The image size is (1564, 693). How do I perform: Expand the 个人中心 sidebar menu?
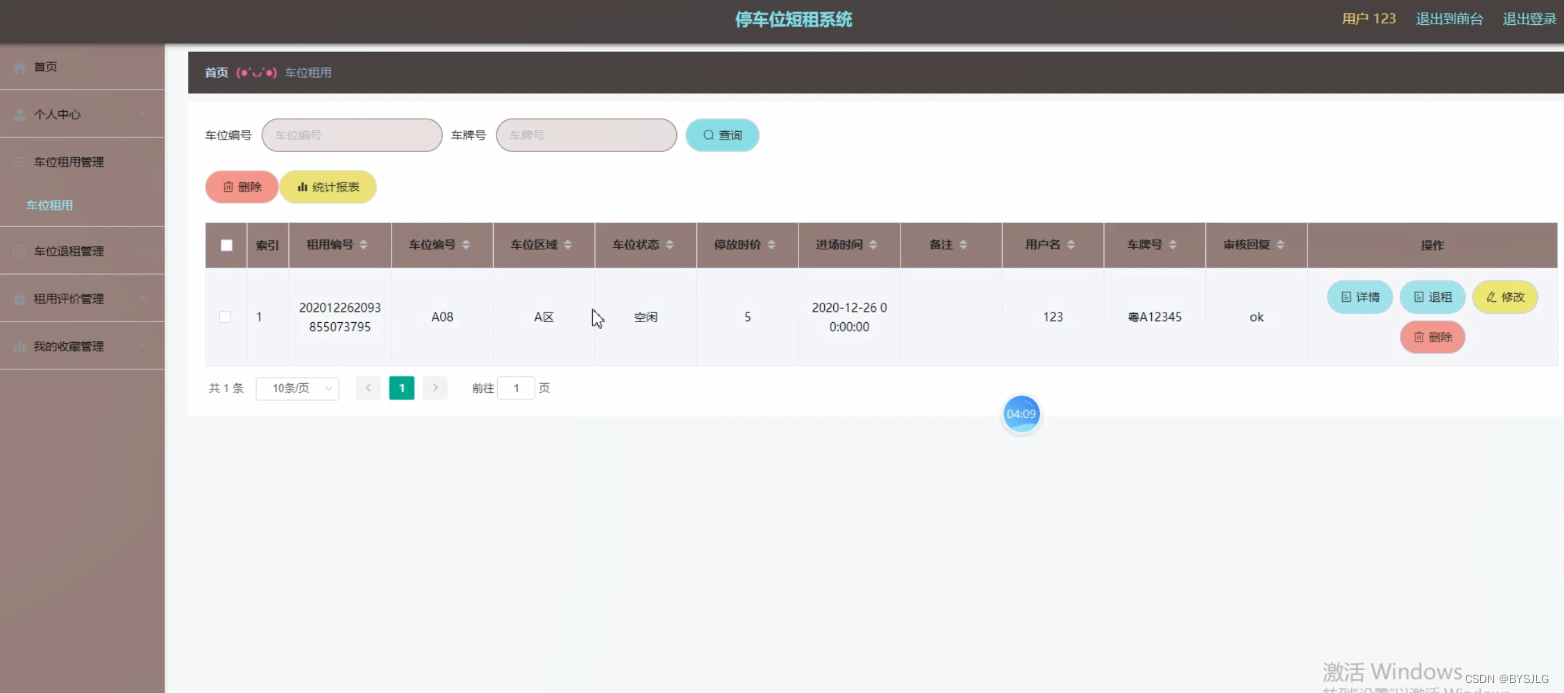[x=82, y=114]
